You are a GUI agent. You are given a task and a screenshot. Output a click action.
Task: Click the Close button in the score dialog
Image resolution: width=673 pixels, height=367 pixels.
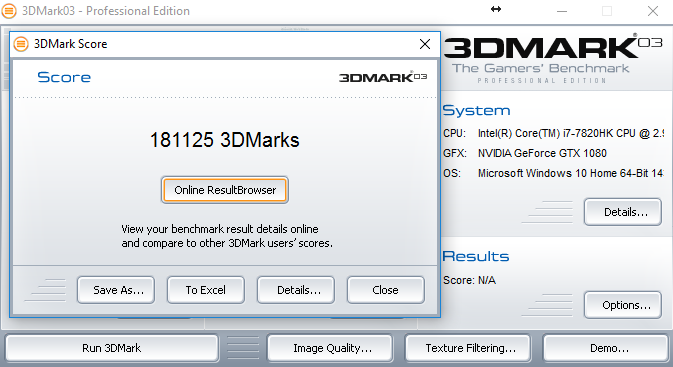point(385,290)
